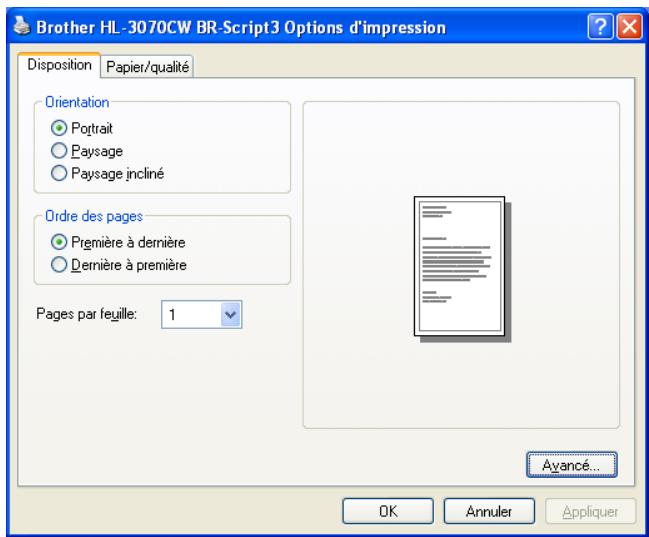Click the page layout preview thumbnail

pos(462,268)
